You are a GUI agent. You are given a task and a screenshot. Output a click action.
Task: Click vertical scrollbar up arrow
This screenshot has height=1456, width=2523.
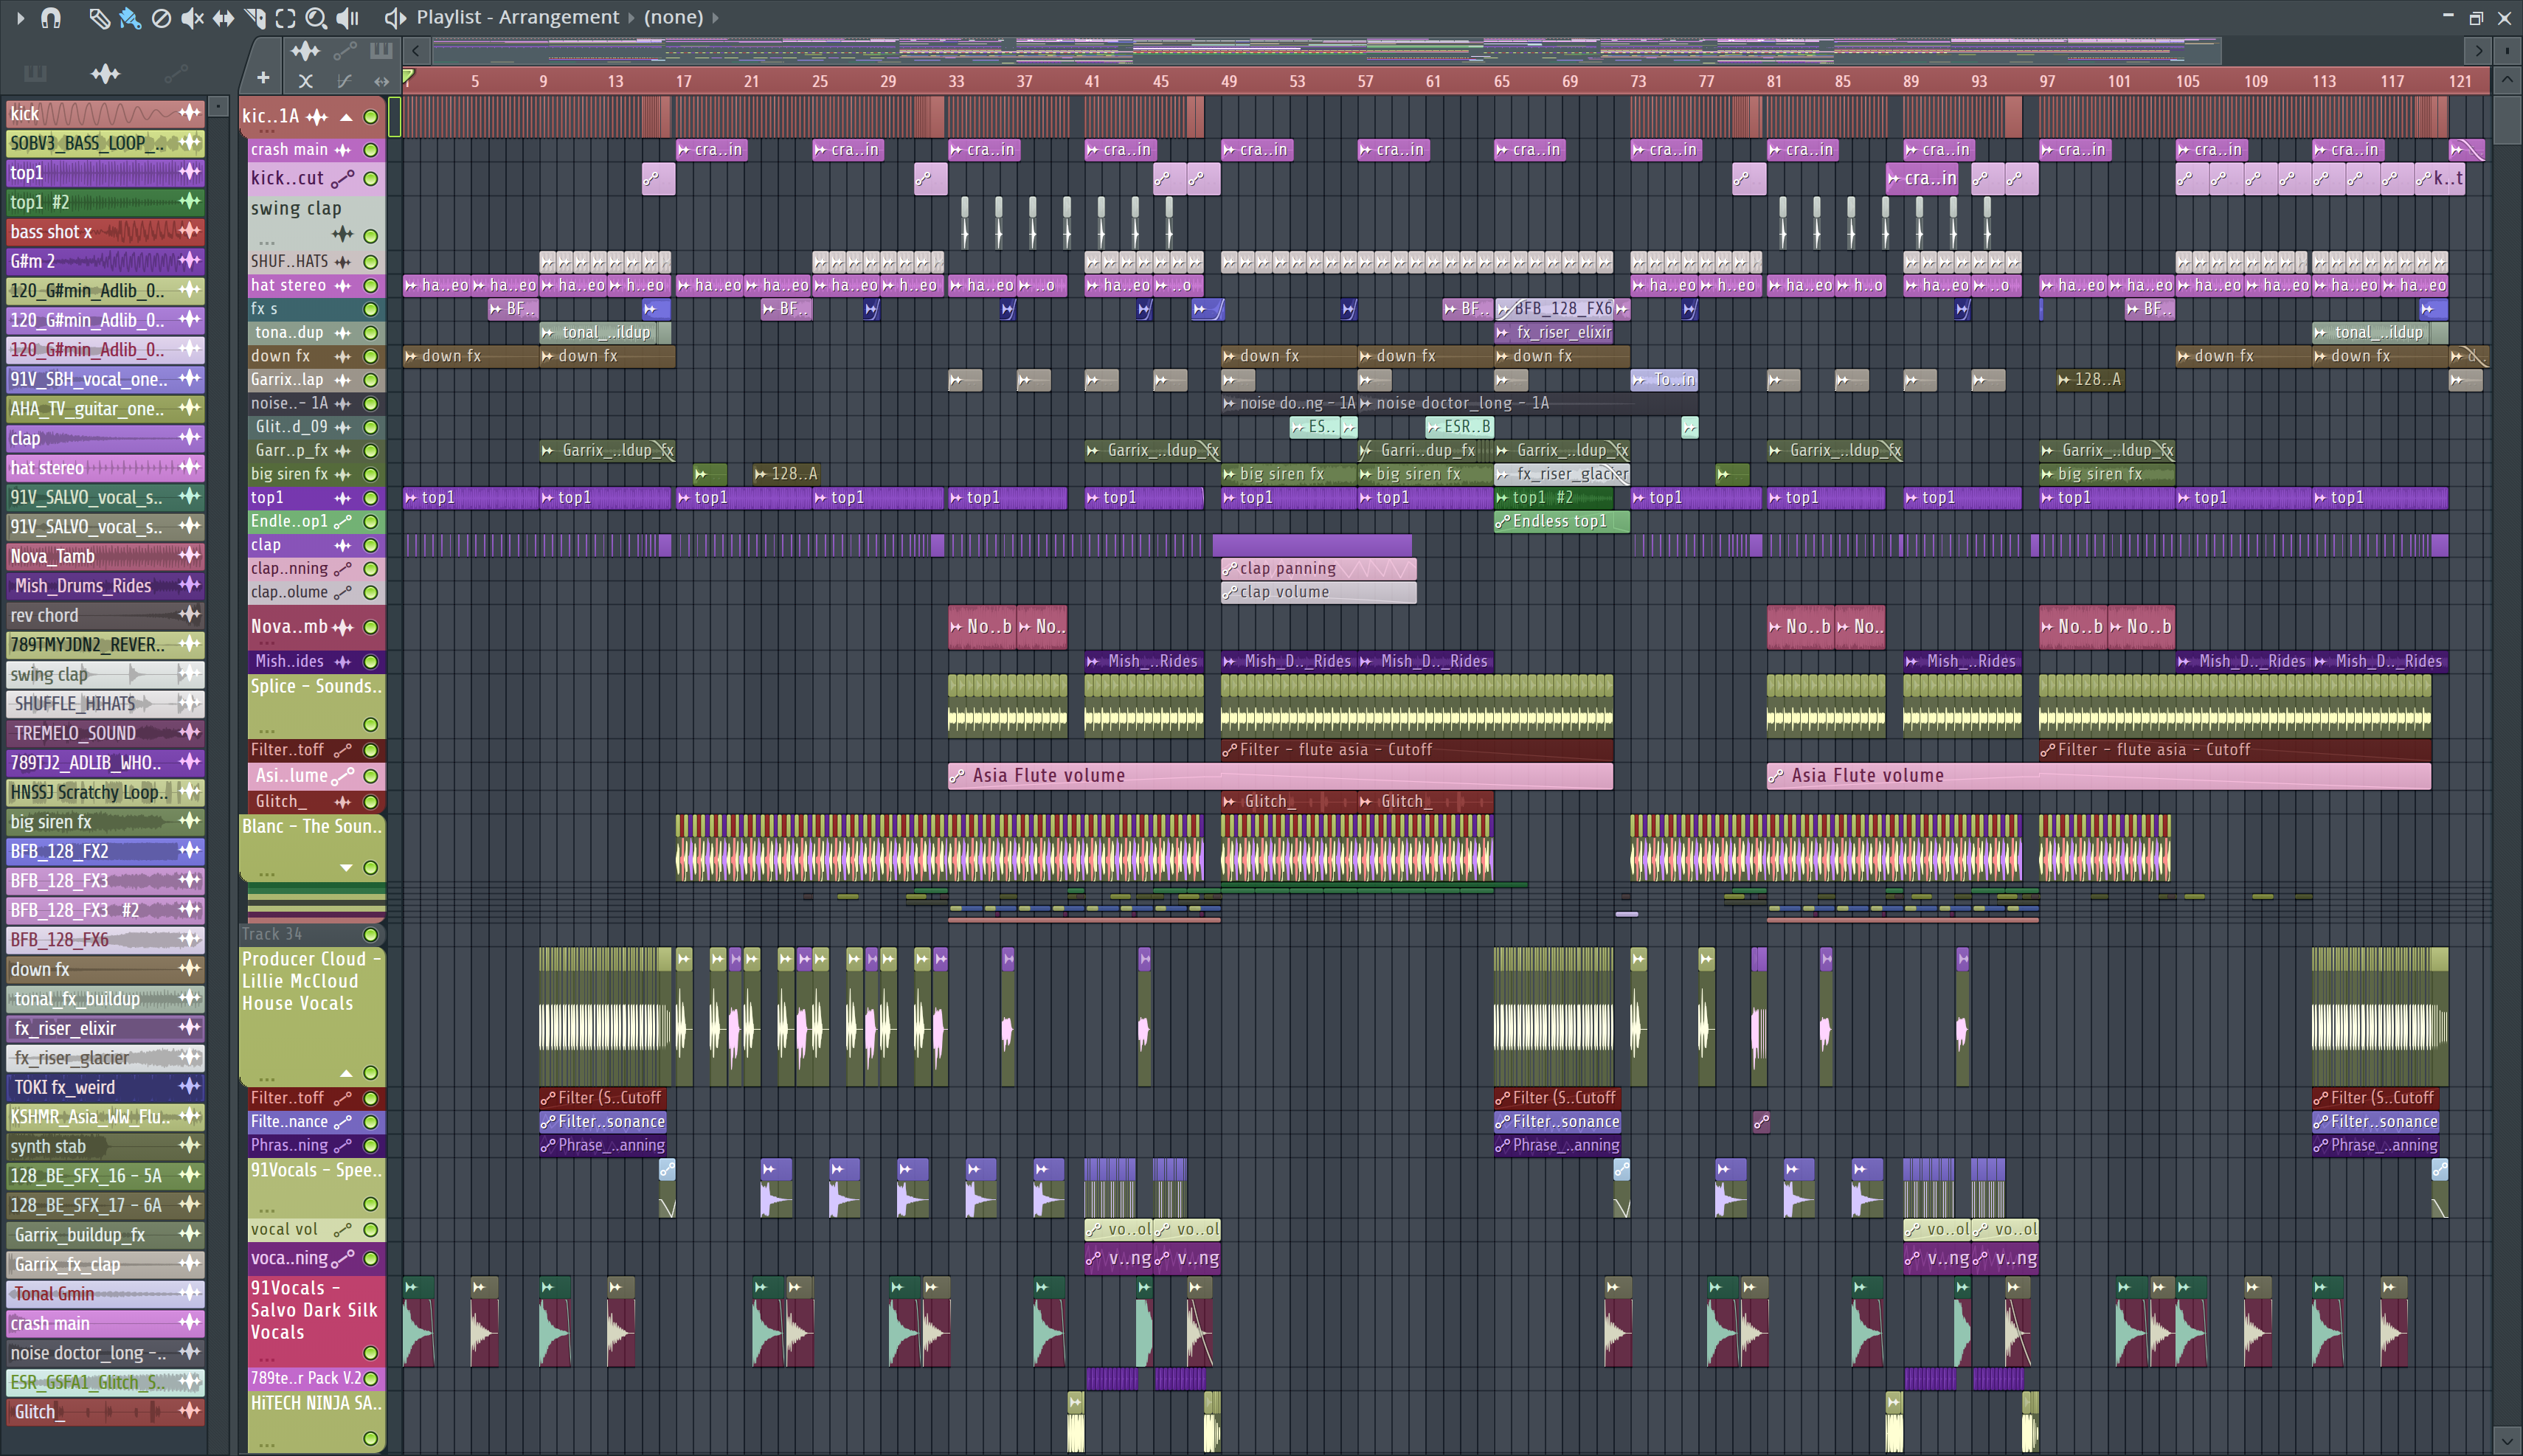(2507, 79)
